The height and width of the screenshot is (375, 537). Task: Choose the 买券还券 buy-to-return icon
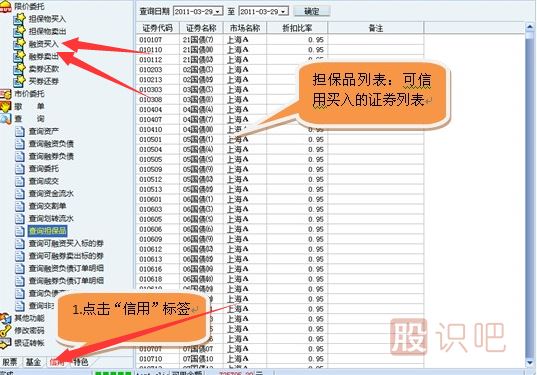[20, 81]
